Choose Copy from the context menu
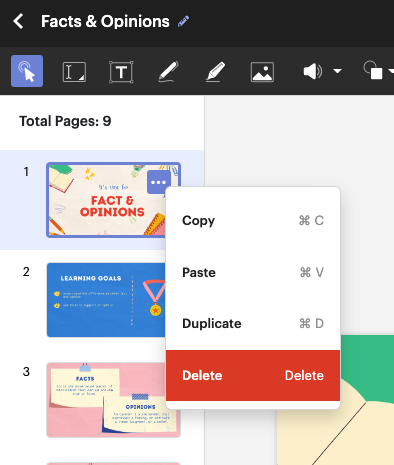Viewport: 394px width, 465px height. click(253, 220)
